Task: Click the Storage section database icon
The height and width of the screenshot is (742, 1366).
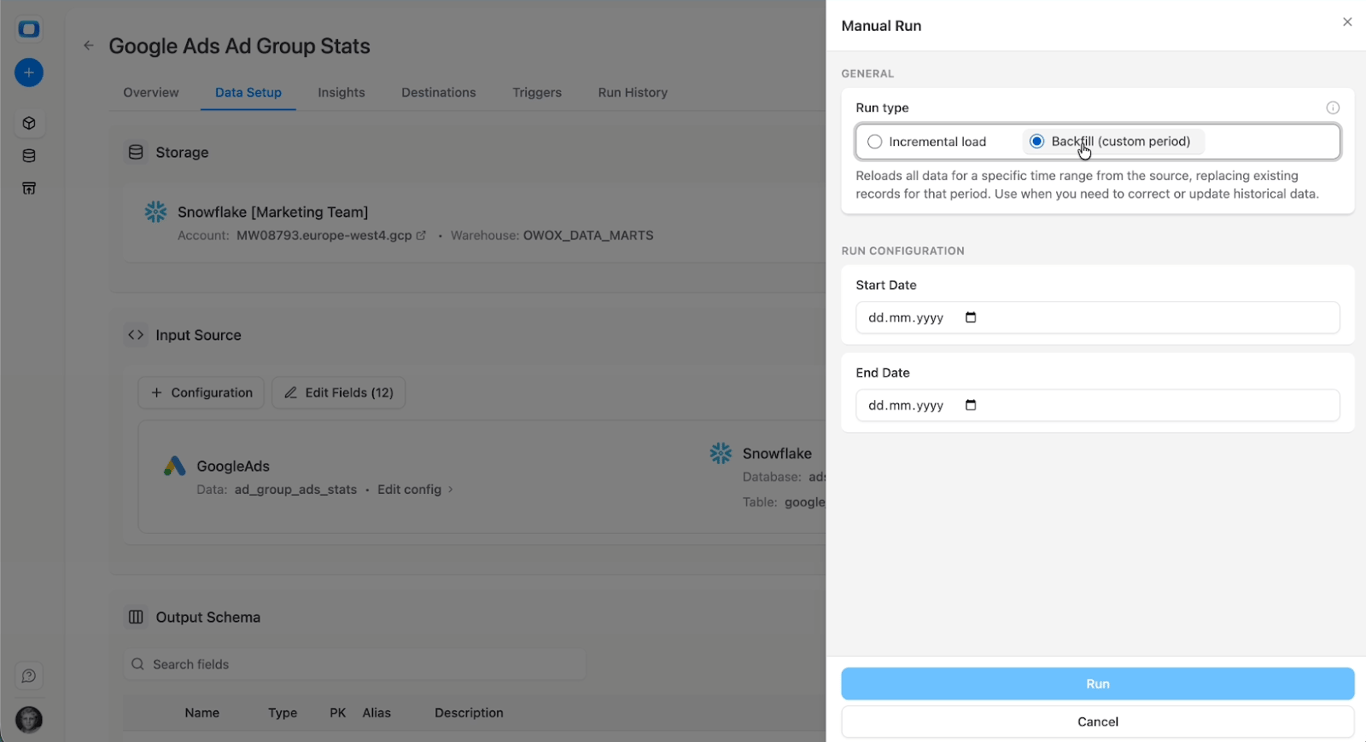Action: (136, 152)
